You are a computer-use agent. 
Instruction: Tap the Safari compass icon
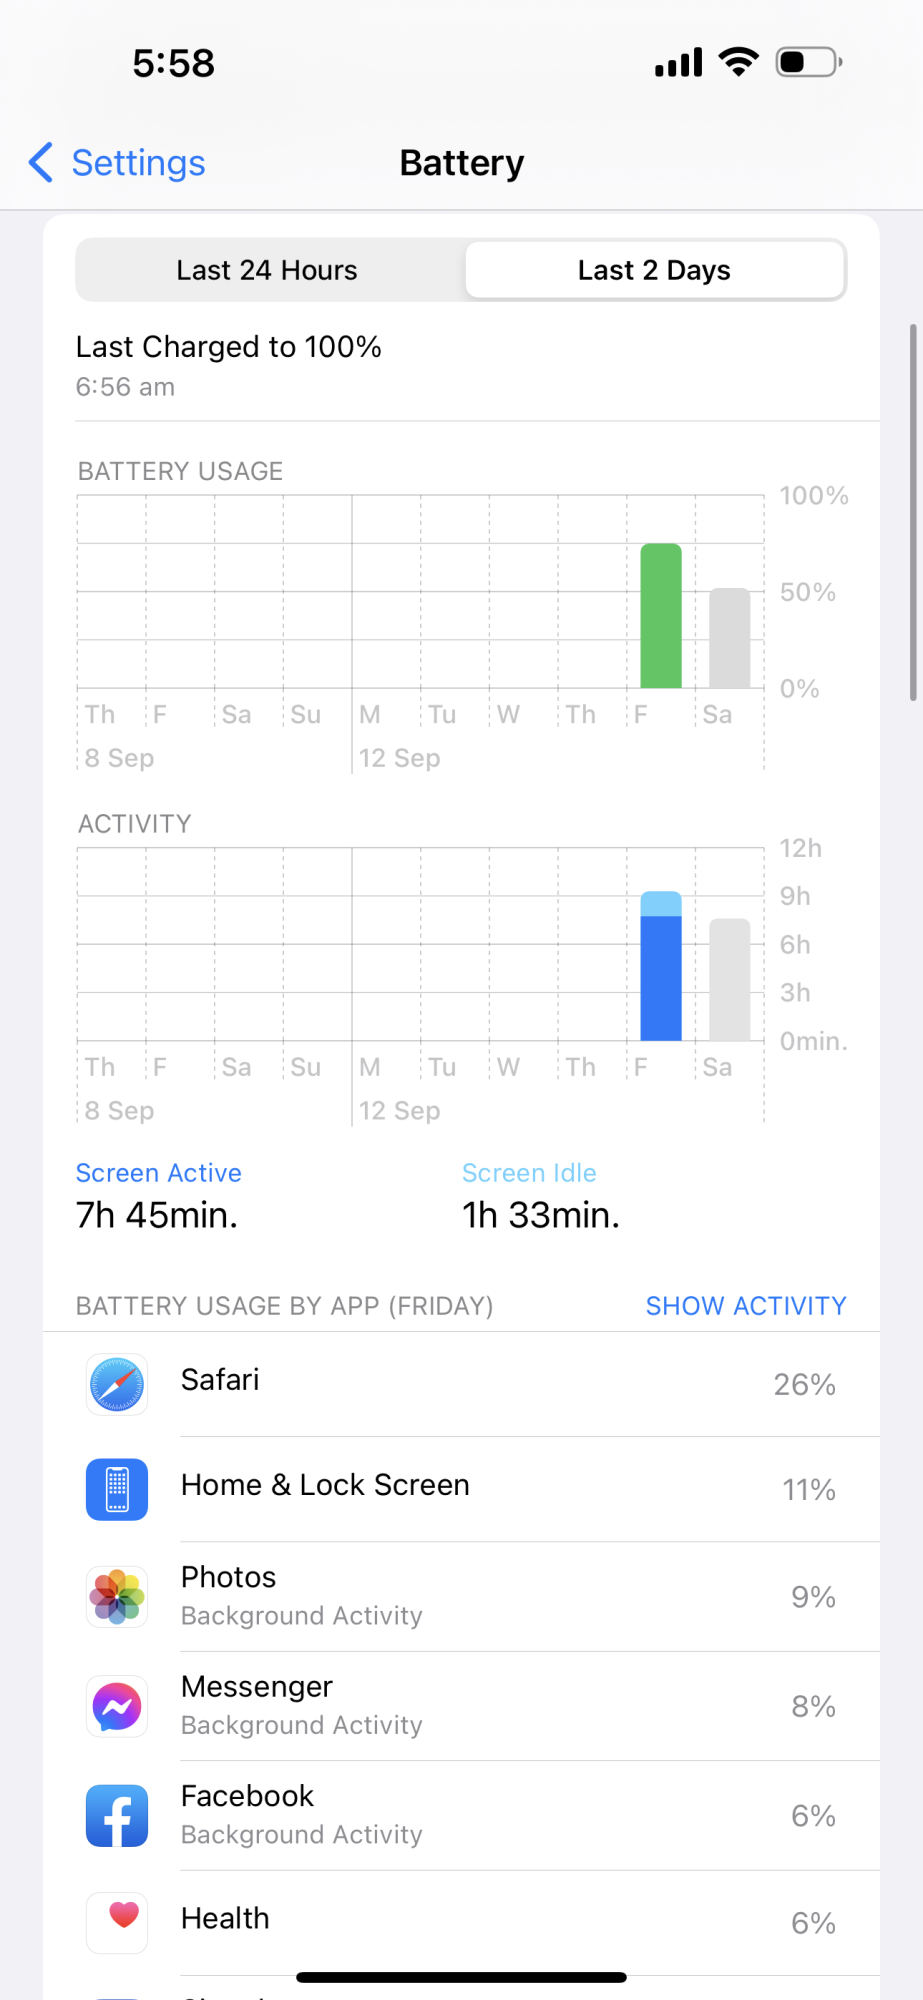(x=117, y=1384)
